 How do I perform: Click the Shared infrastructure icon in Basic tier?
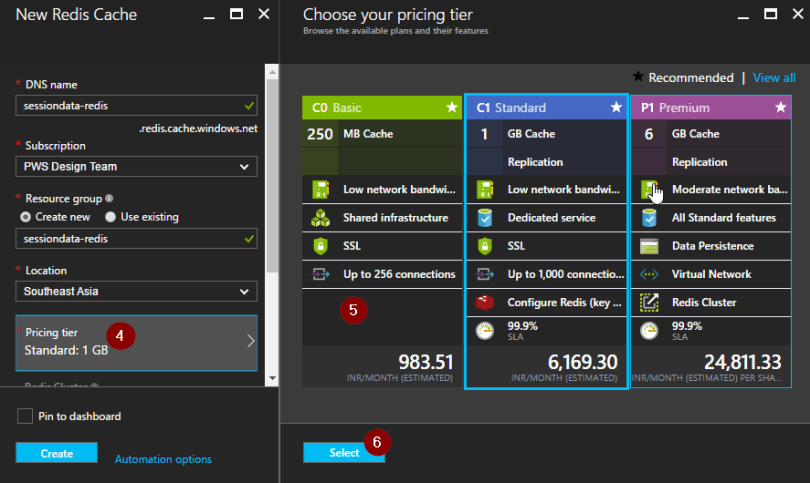(x=320, y=218)
